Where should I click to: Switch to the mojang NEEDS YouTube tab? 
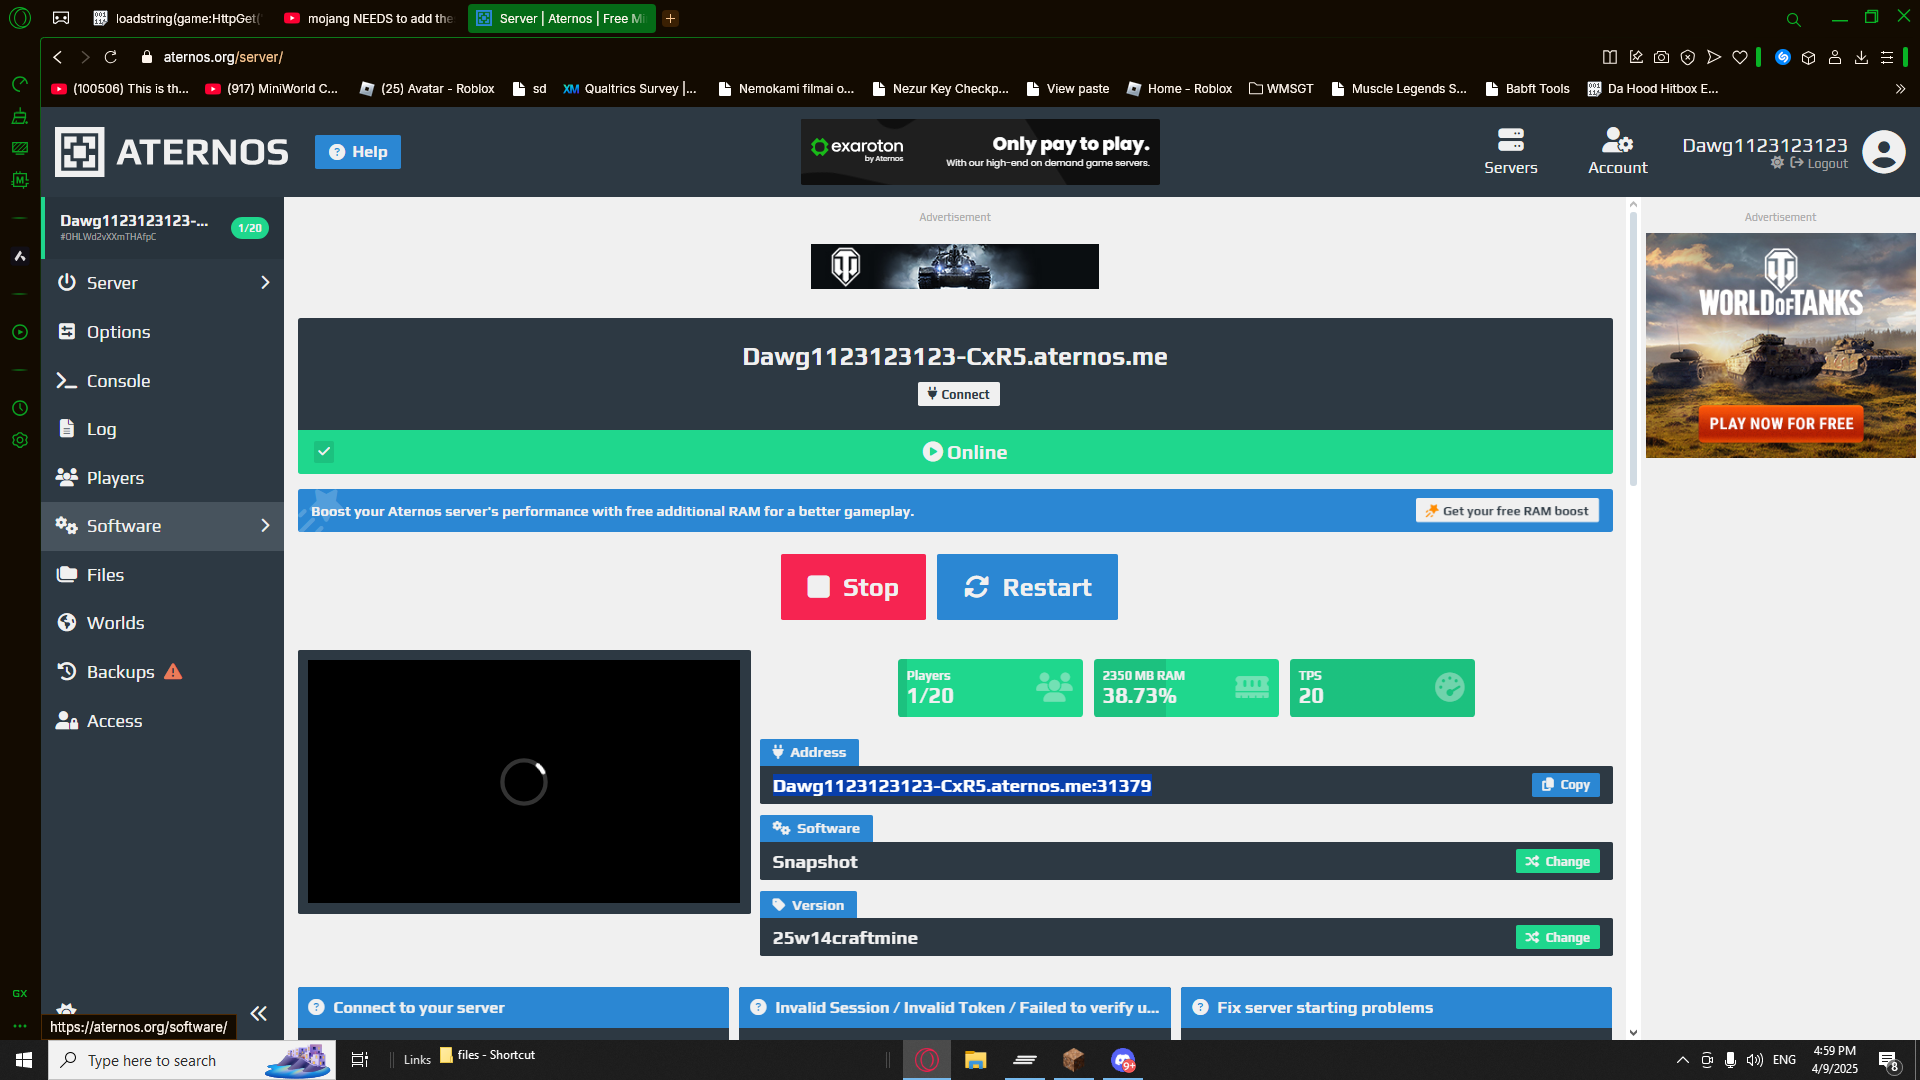(x=369, y=18)
